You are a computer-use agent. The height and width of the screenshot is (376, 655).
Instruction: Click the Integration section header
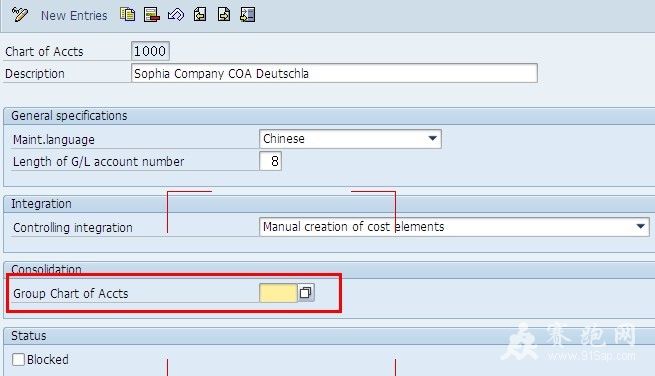41,204
